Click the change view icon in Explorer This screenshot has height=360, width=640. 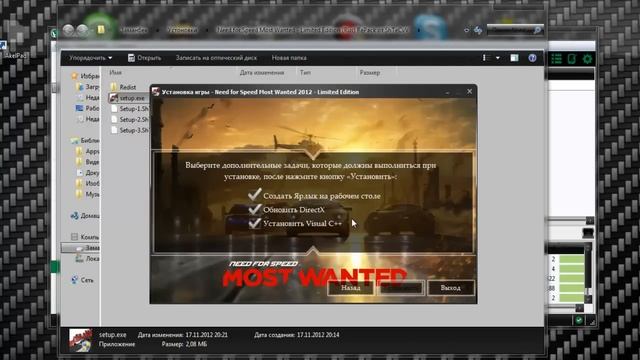486,58
